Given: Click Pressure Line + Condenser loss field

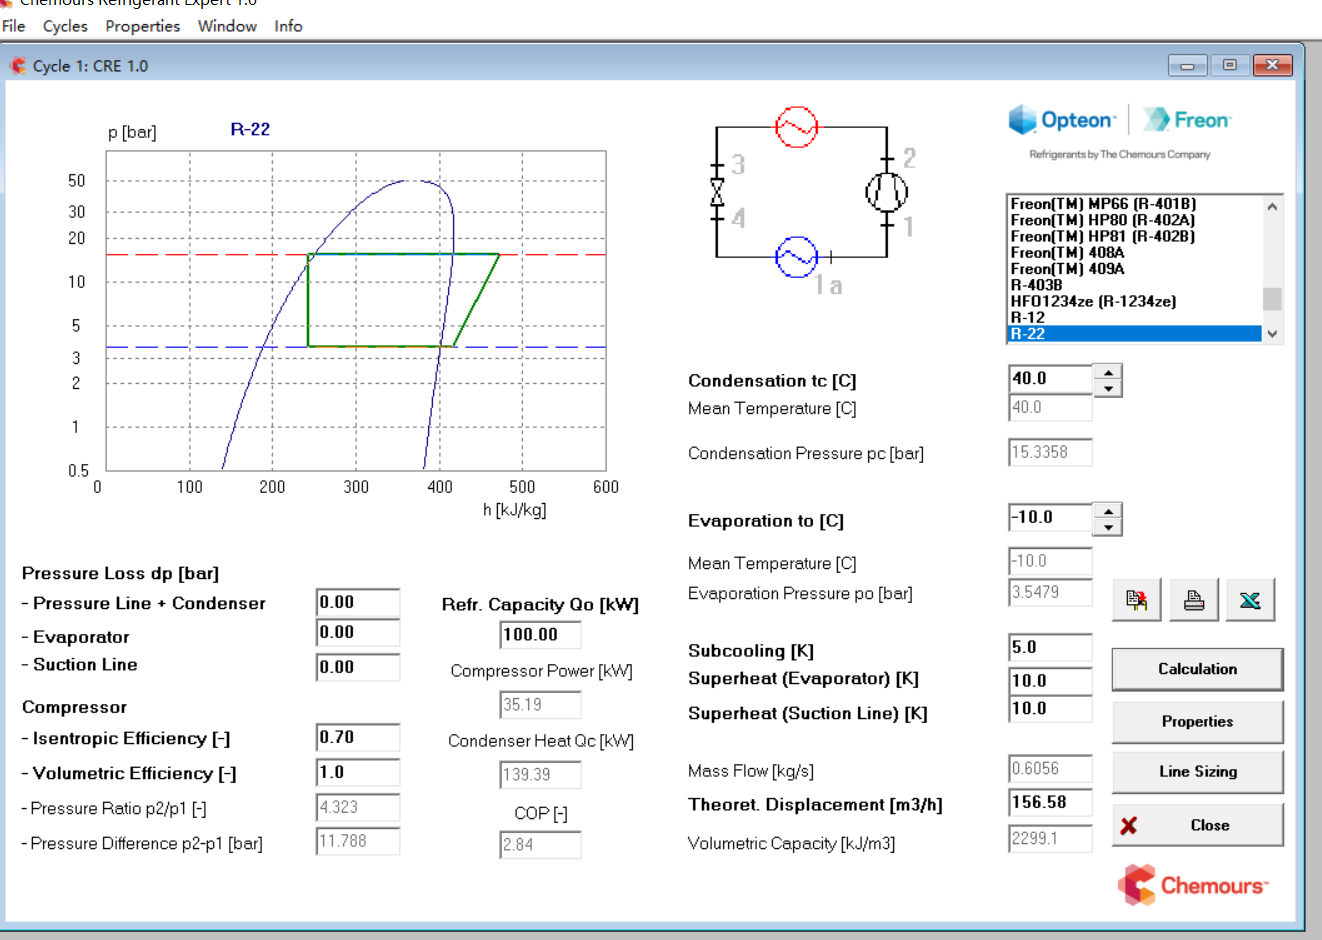Looking at the screenshot, I should pos(358,603).
